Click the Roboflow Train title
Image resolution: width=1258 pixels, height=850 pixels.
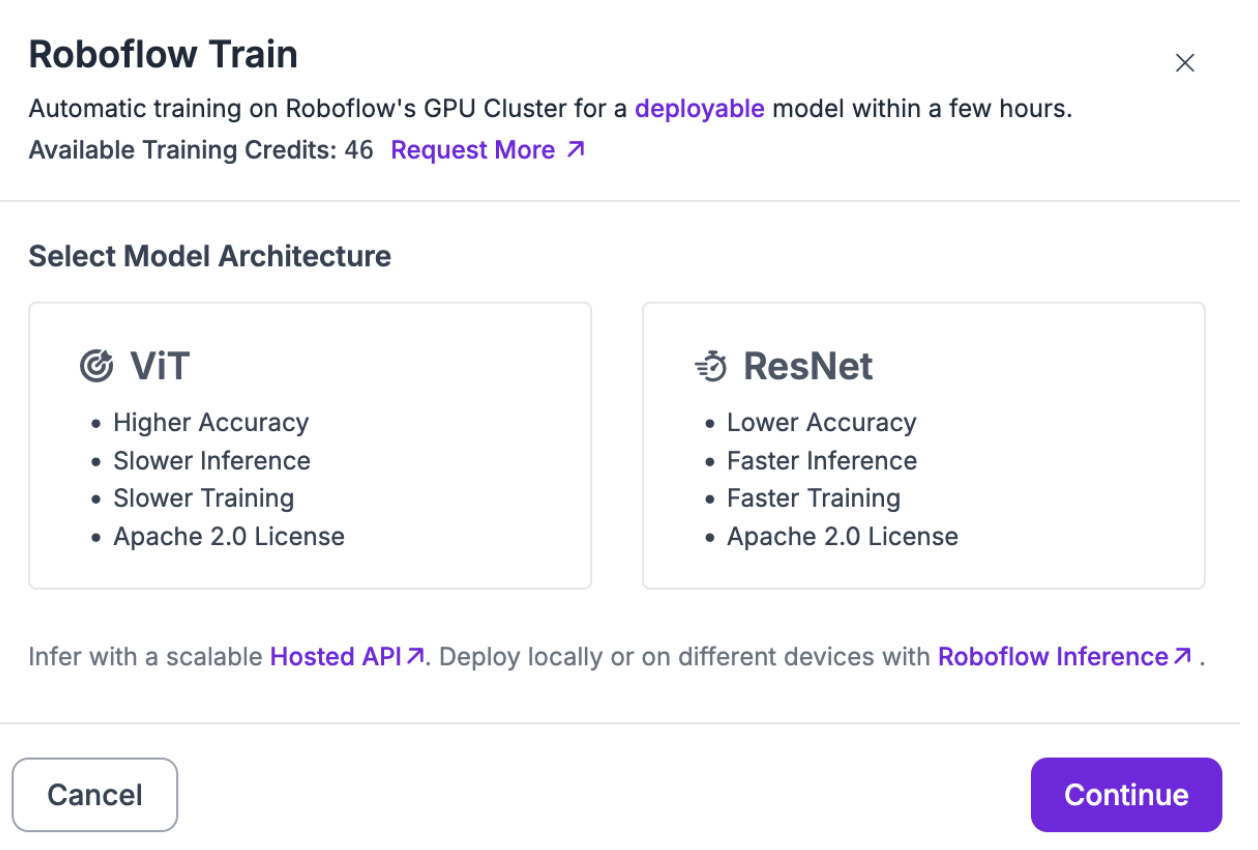click(163, 54)
